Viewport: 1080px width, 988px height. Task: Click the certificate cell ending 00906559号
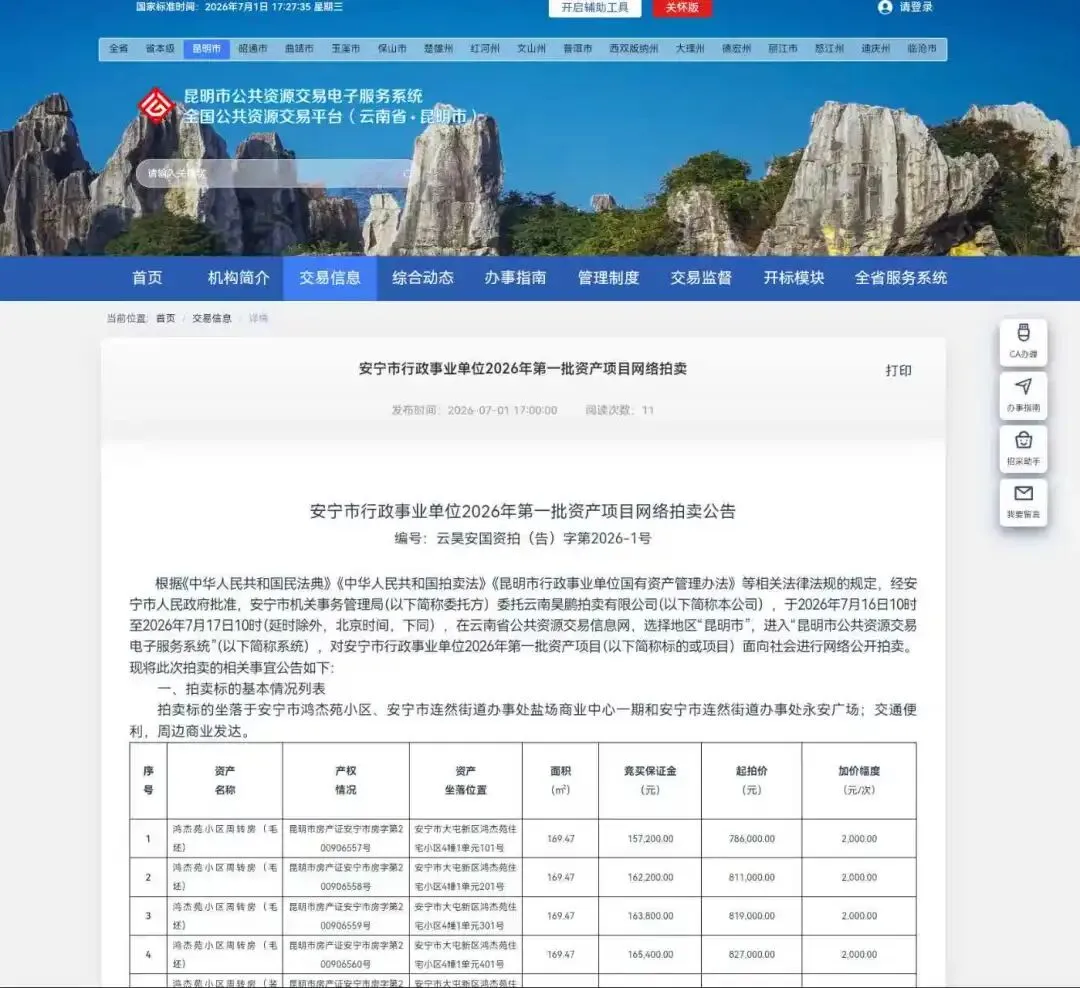pyautogui.click(x=346, y=916)
